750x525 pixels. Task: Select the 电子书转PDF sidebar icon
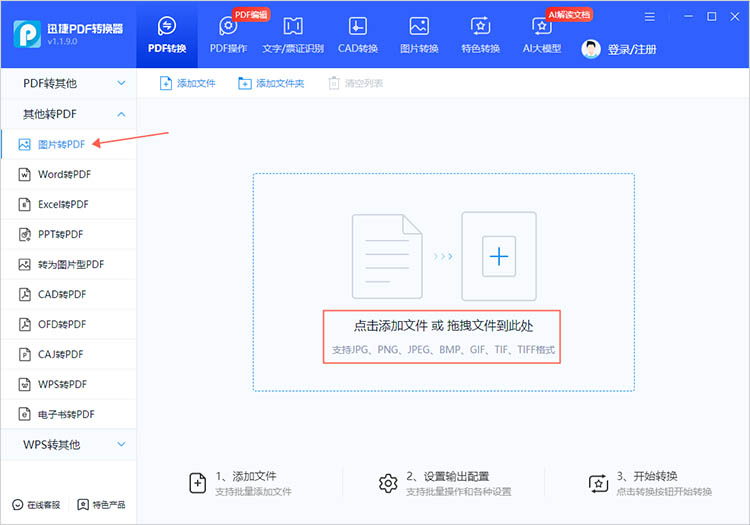tap(24, 414)
